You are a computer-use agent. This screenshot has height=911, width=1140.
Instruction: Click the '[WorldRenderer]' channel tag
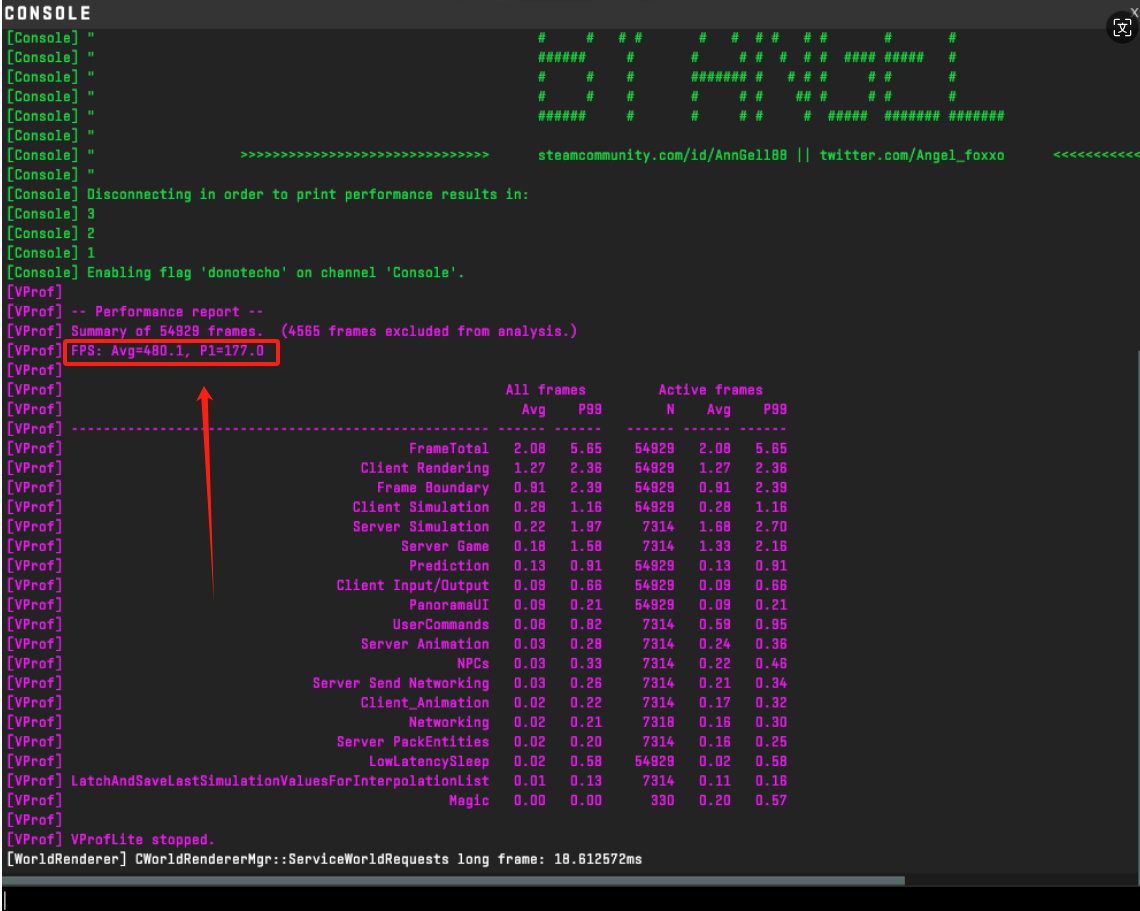[x=67, y=859]
